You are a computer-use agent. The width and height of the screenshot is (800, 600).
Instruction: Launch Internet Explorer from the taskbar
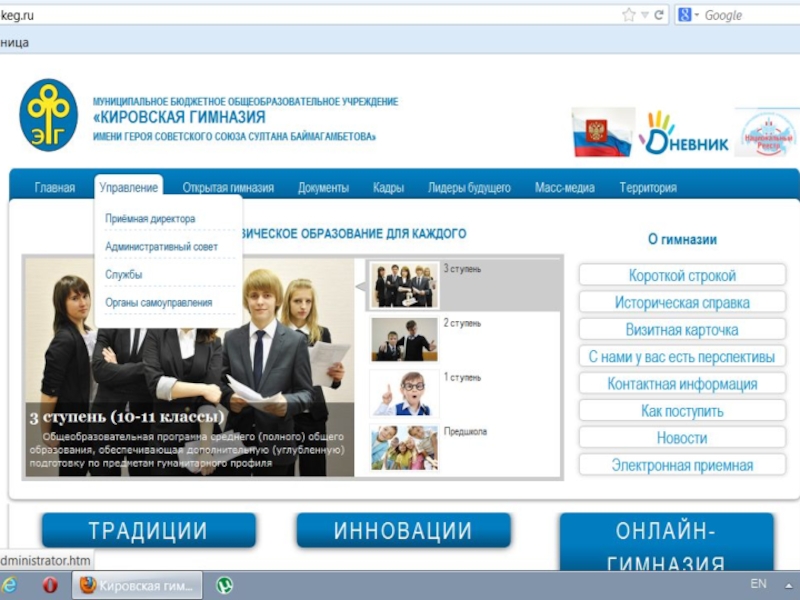pyautogui.click(x=9, y=585)
